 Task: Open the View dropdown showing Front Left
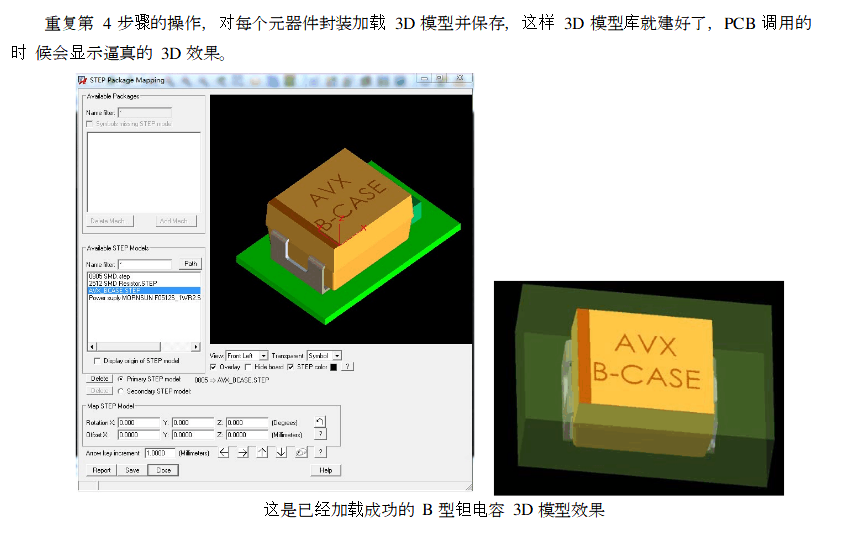(x=246, y=355)
